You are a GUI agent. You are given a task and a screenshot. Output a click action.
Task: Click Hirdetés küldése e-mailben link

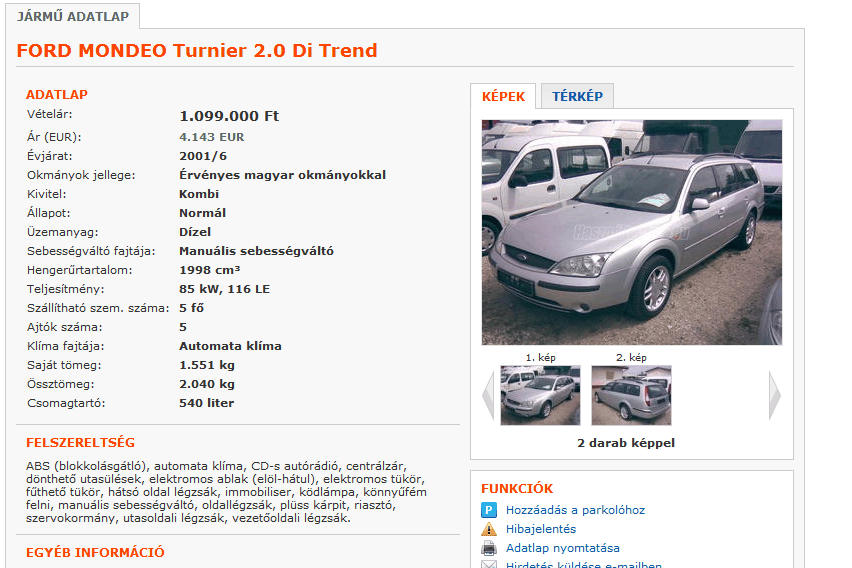[x=583, y=565]
